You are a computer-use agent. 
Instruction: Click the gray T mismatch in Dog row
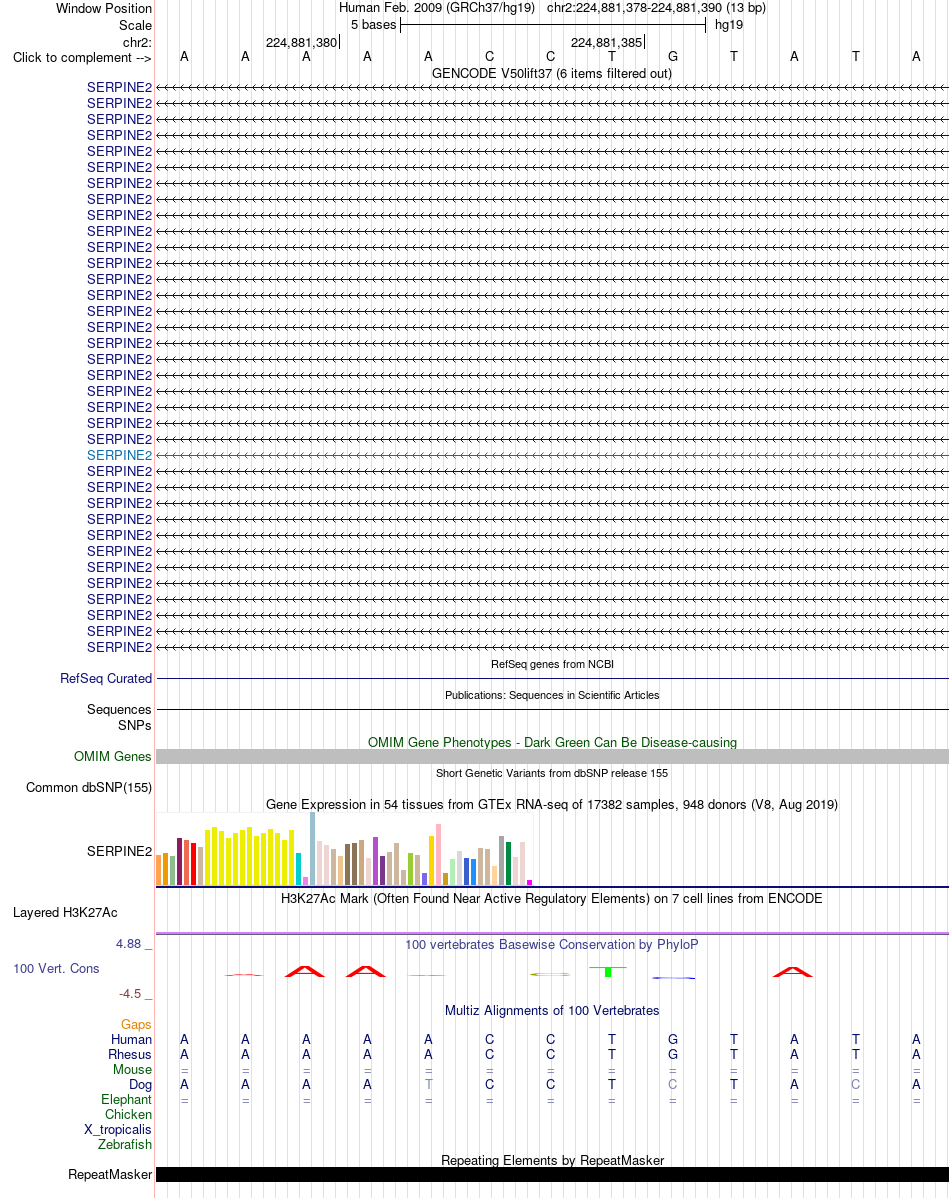coord(429,1084)
